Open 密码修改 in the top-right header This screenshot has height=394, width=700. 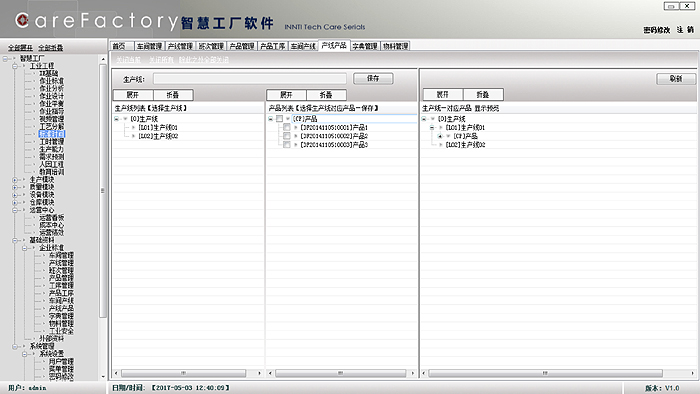click(x=657, y=30)
